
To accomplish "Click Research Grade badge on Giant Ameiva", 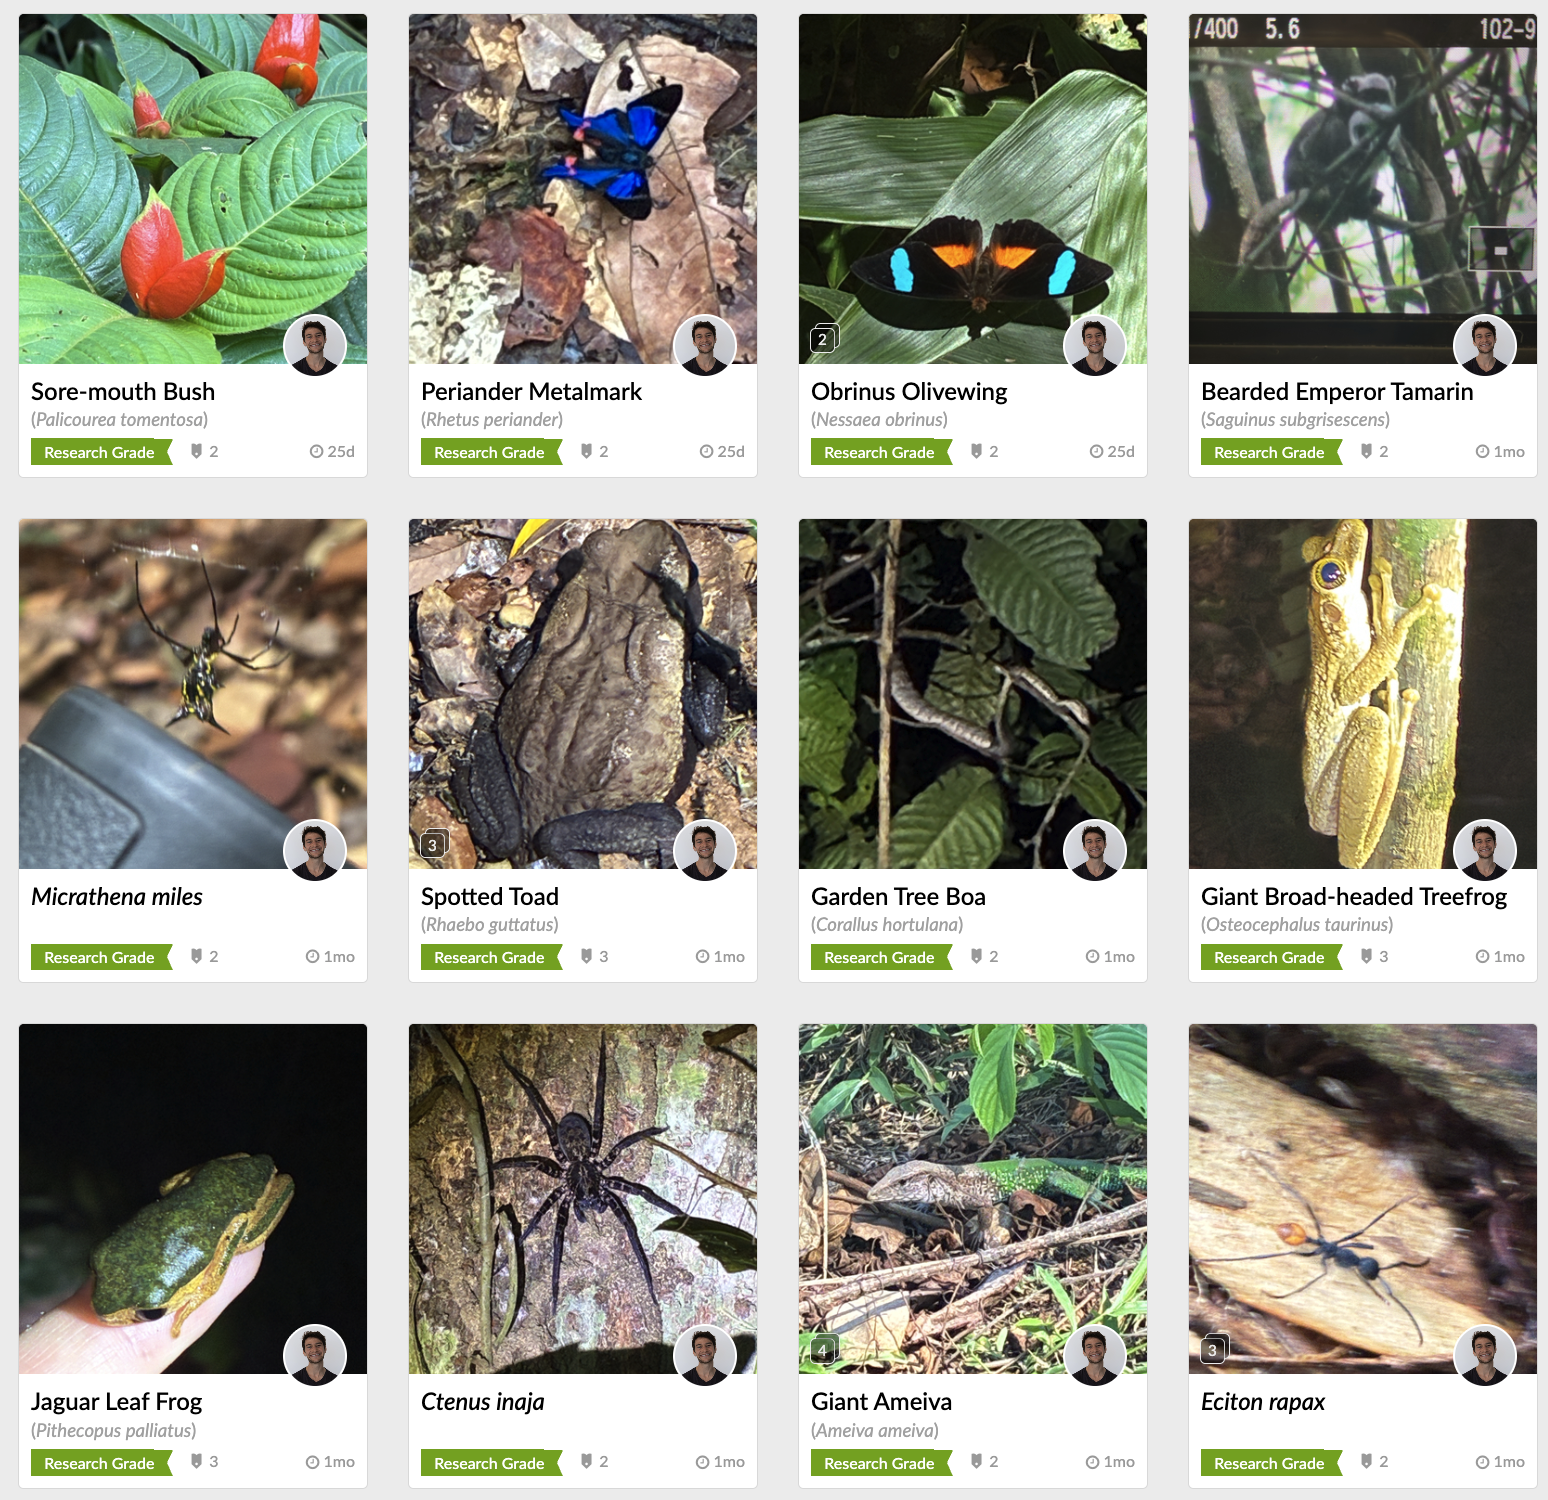I will click(879, 1462).
